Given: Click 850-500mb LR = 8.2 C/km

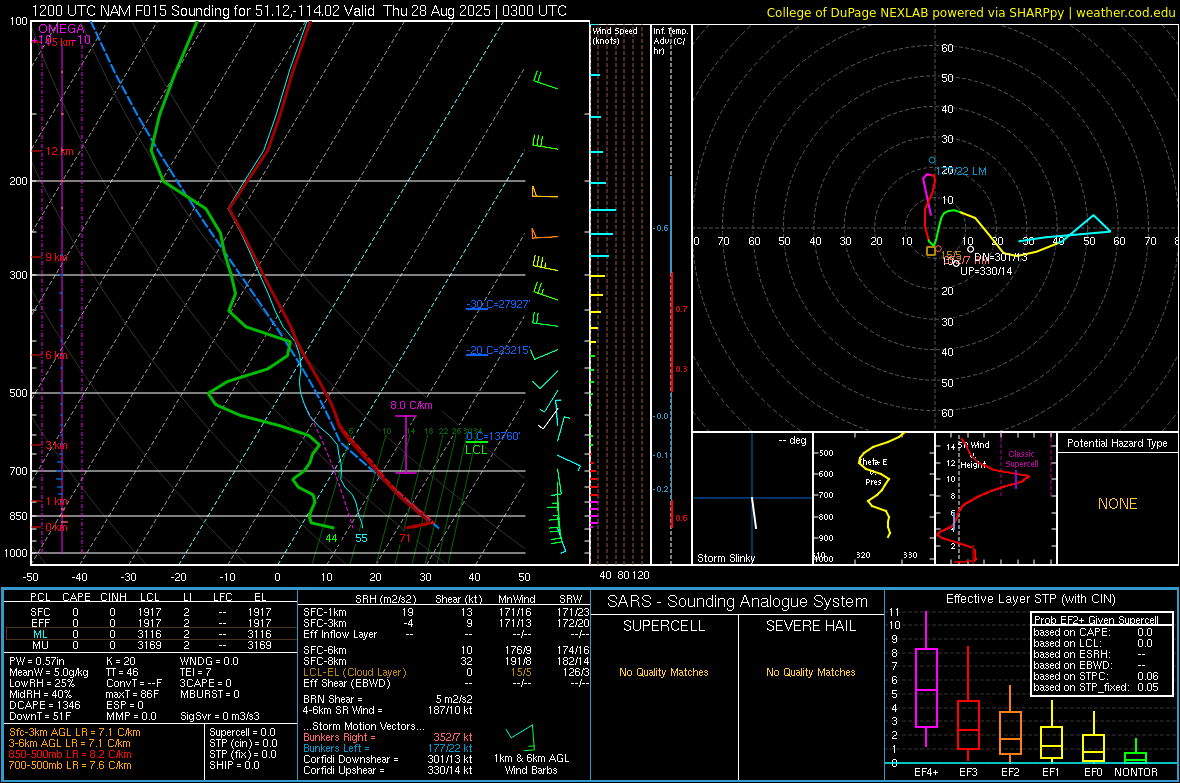Looking at the screenshot, I should click(x=70, y=754).
